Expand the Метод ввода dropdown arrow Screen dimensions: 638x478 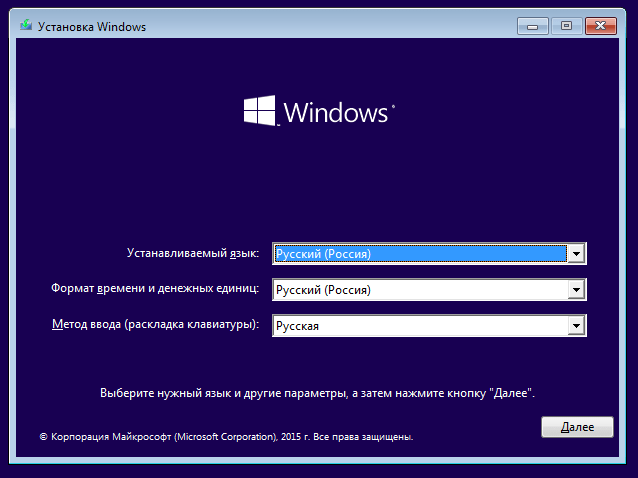click(x=575, y=326)
